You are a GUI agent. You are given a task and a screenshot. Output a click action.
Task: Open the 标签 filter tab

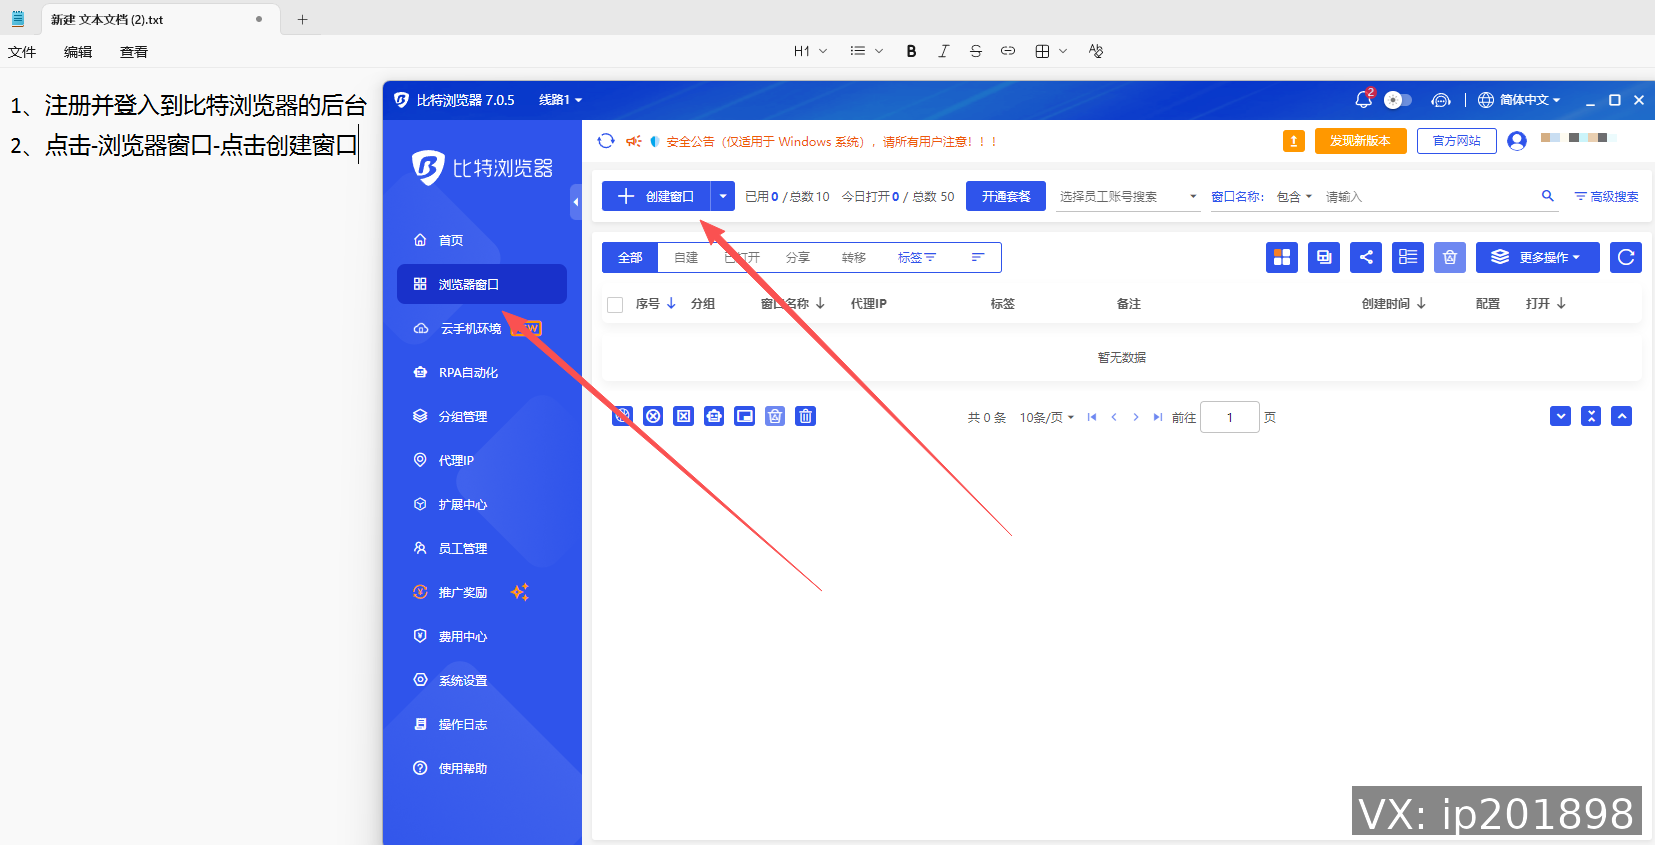(916, 257)
